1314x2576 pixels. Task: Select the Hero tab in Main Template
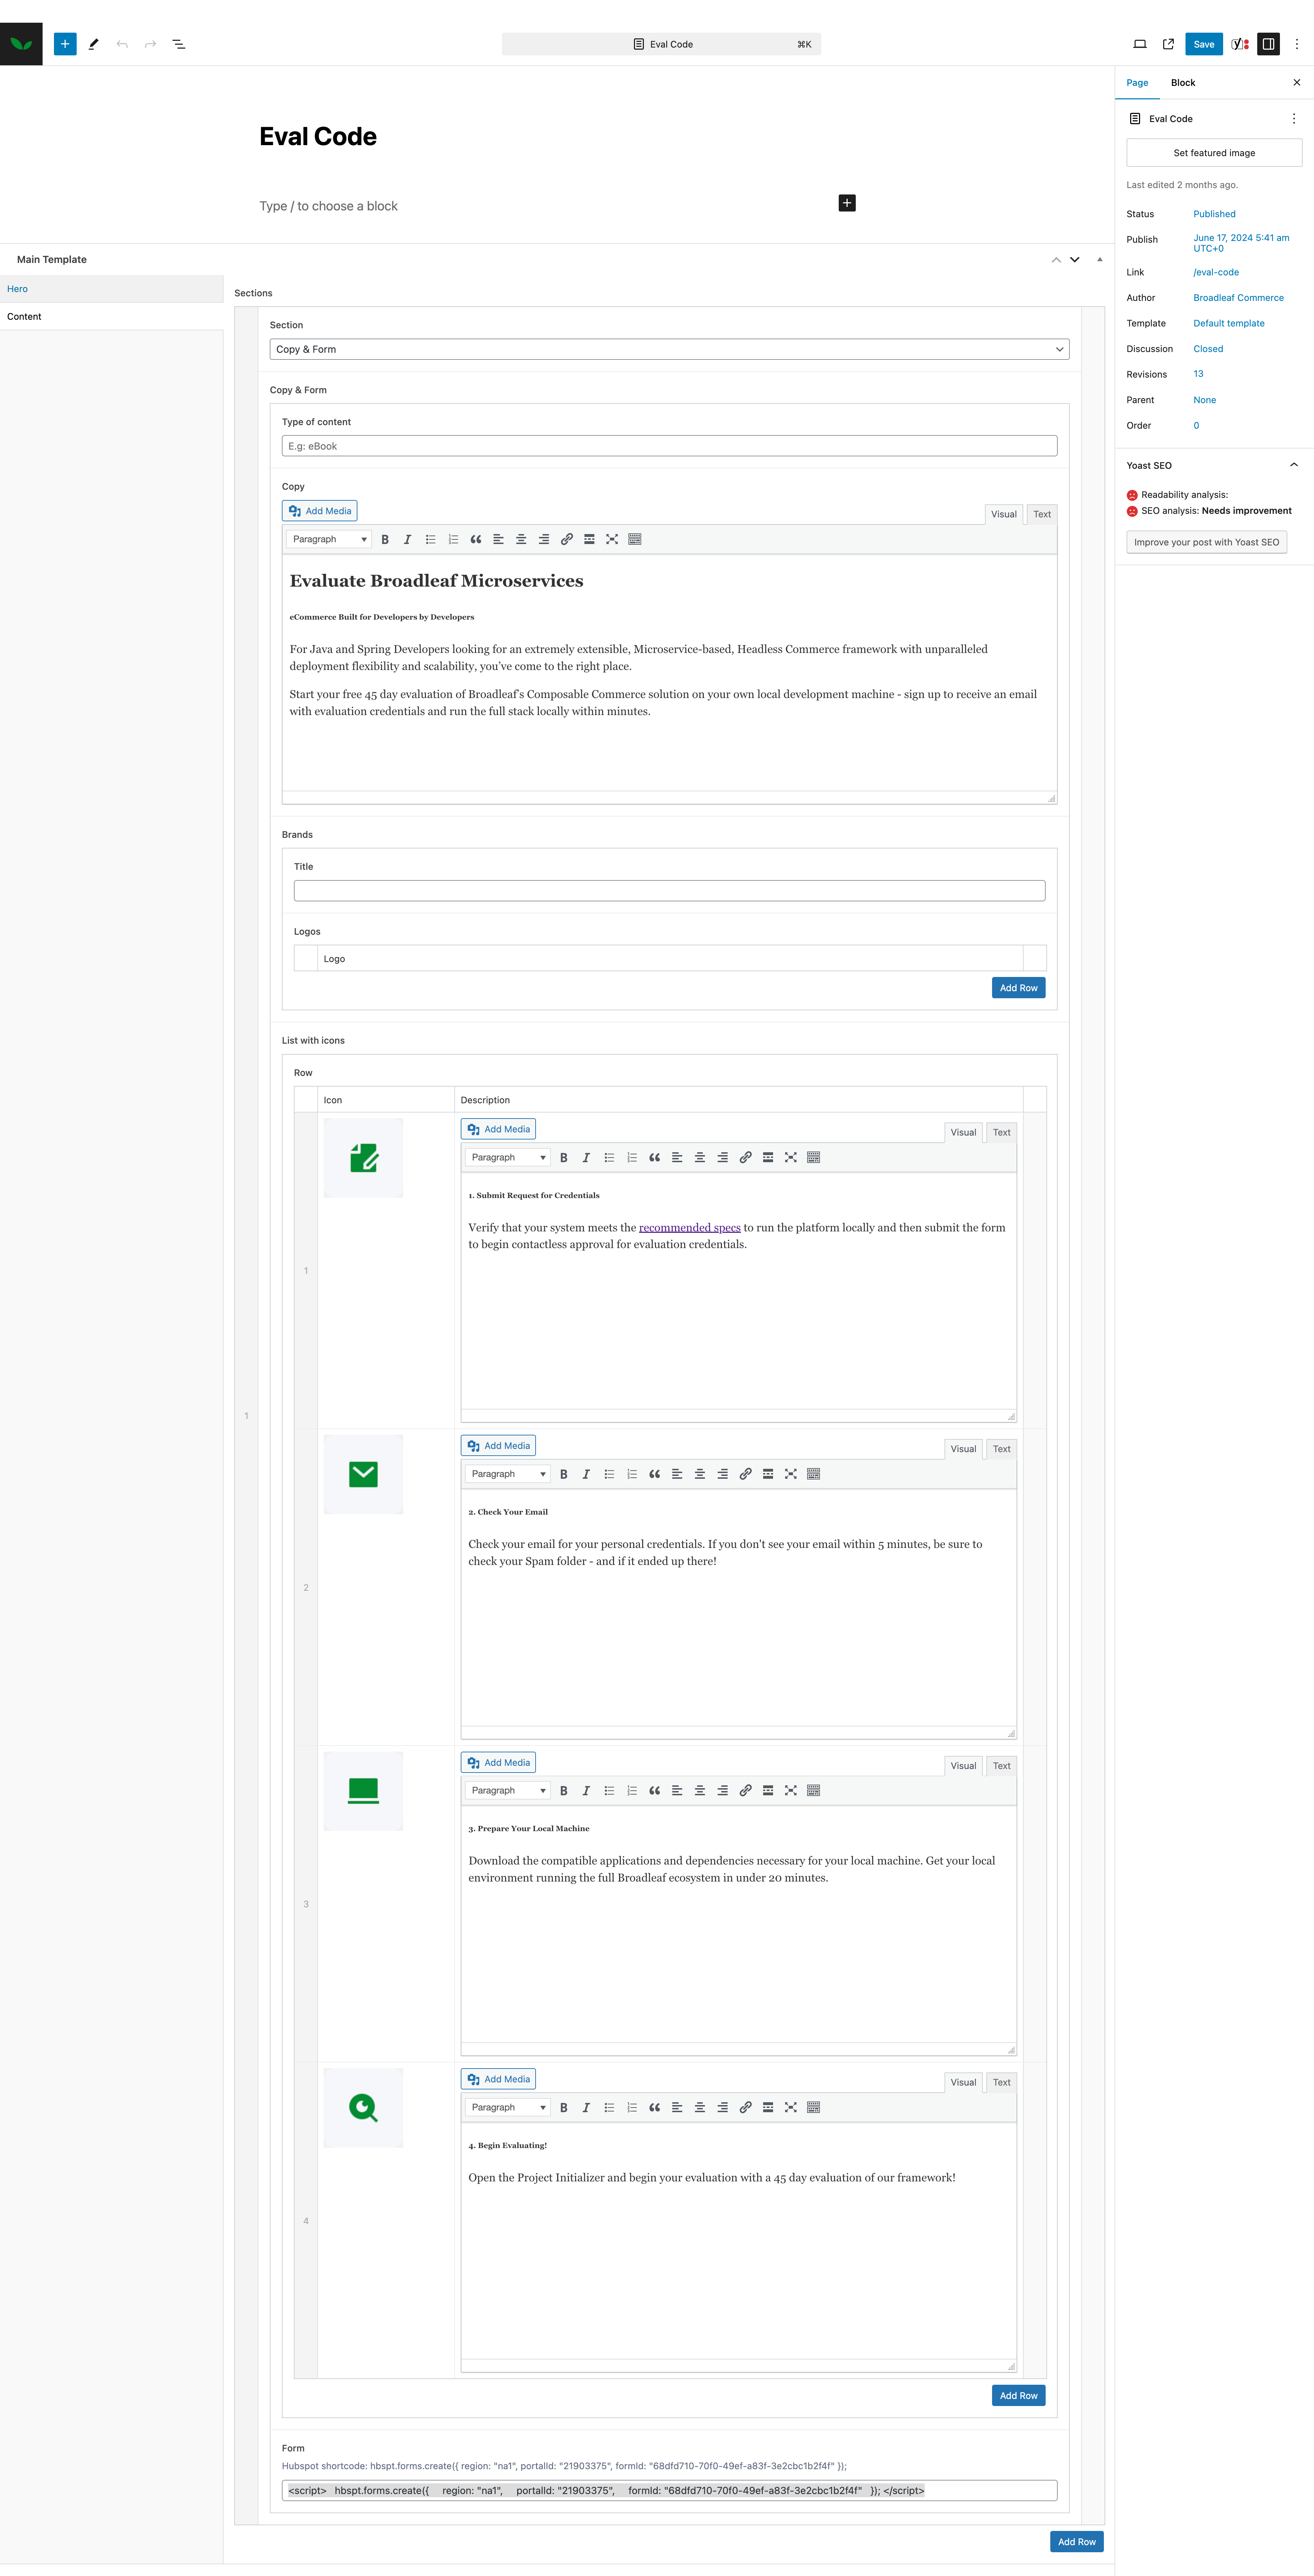[x=111, y=289]
